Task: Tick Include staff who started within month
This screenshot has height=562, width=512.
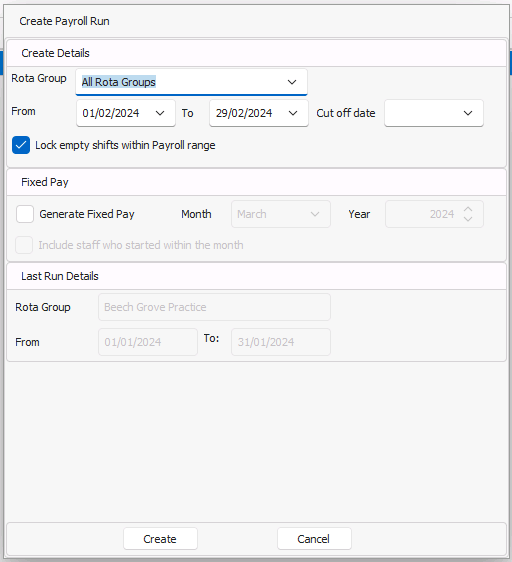Action: tap(24, 245)
